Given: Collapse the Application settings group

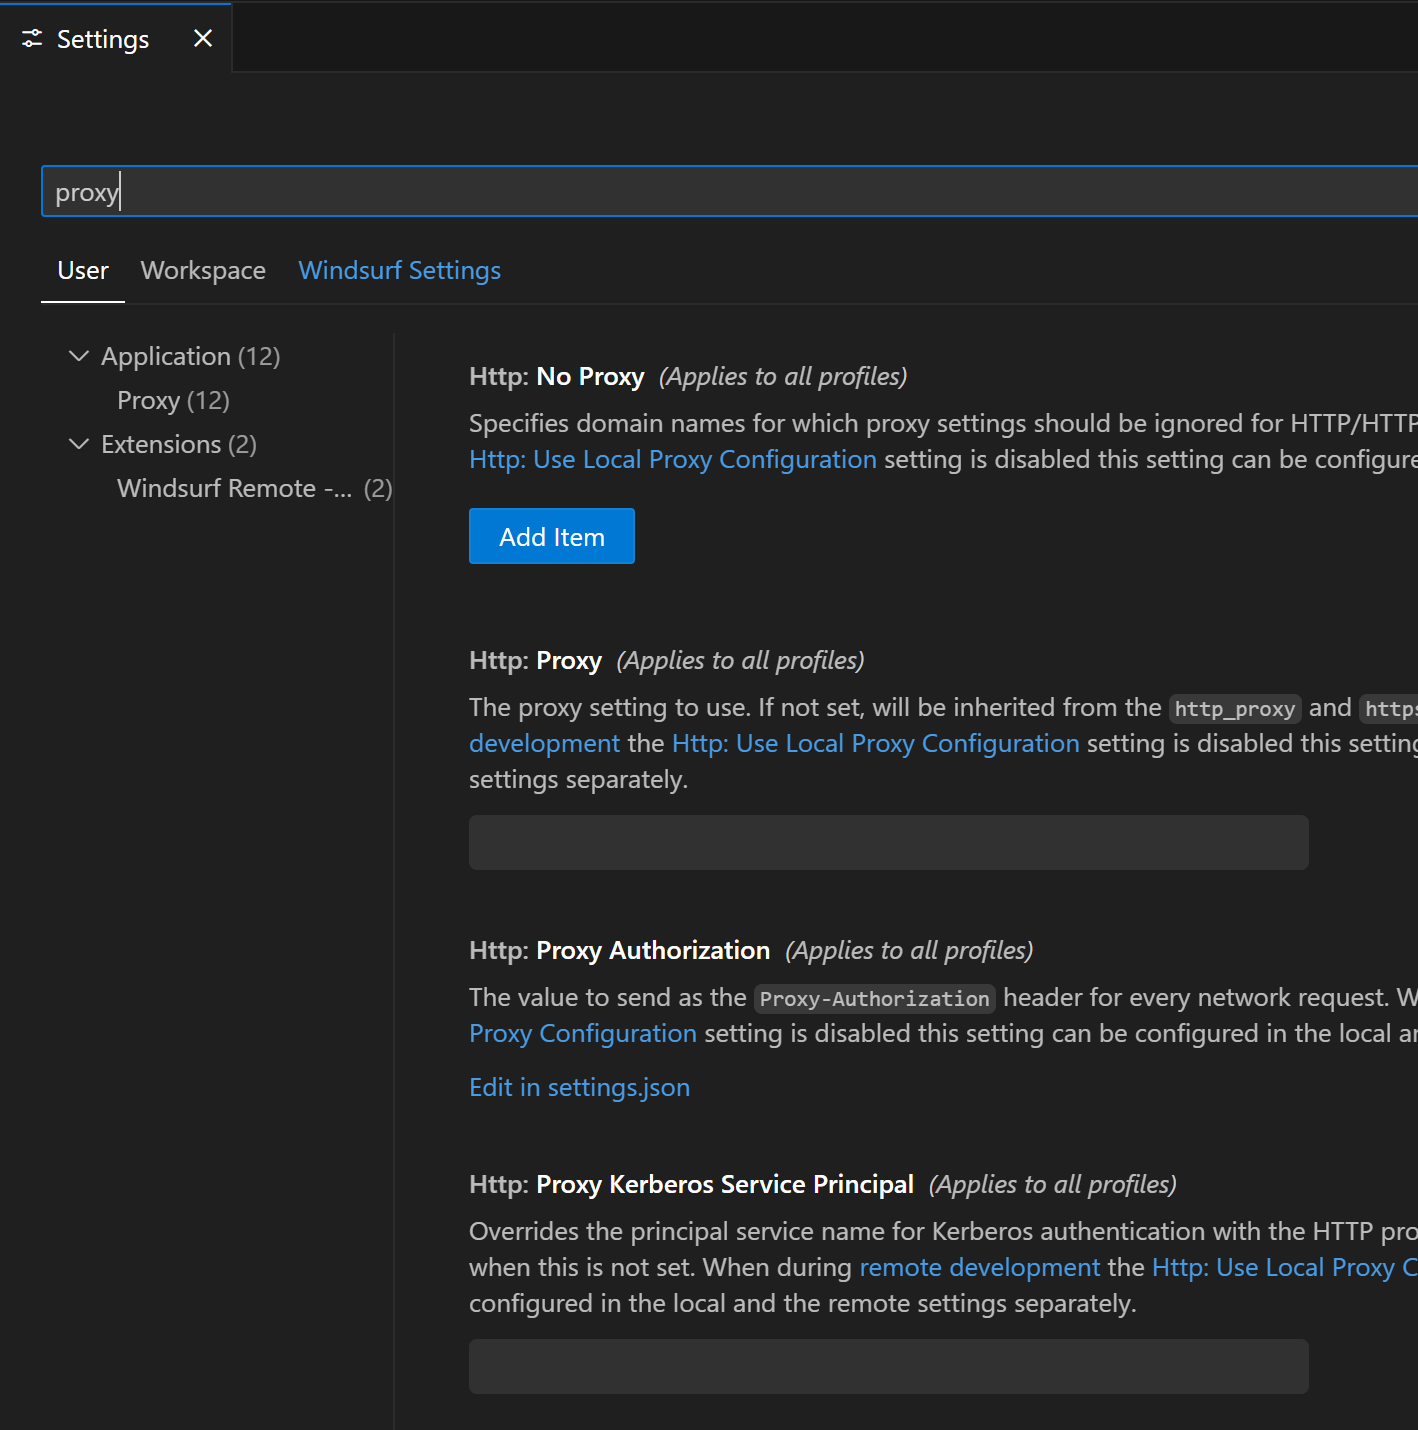Looking at the screenshot, I should 80,355.
